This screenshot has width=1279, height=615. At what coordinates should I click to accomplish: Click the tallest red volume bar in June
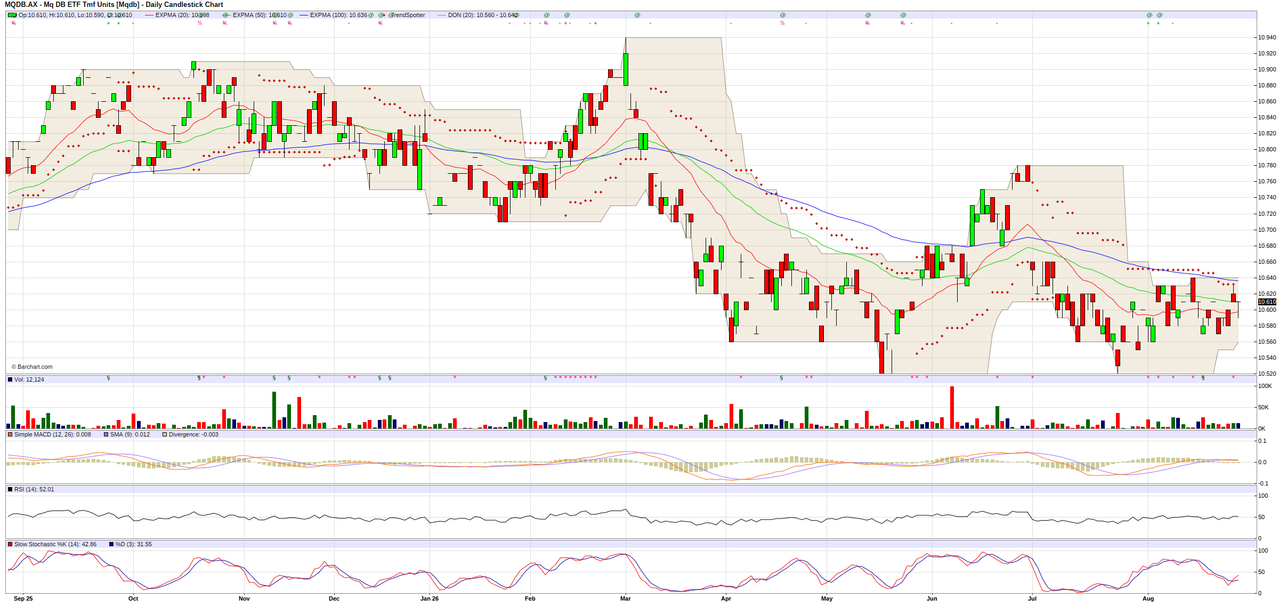pyautogui.click(x=951, y=407)
